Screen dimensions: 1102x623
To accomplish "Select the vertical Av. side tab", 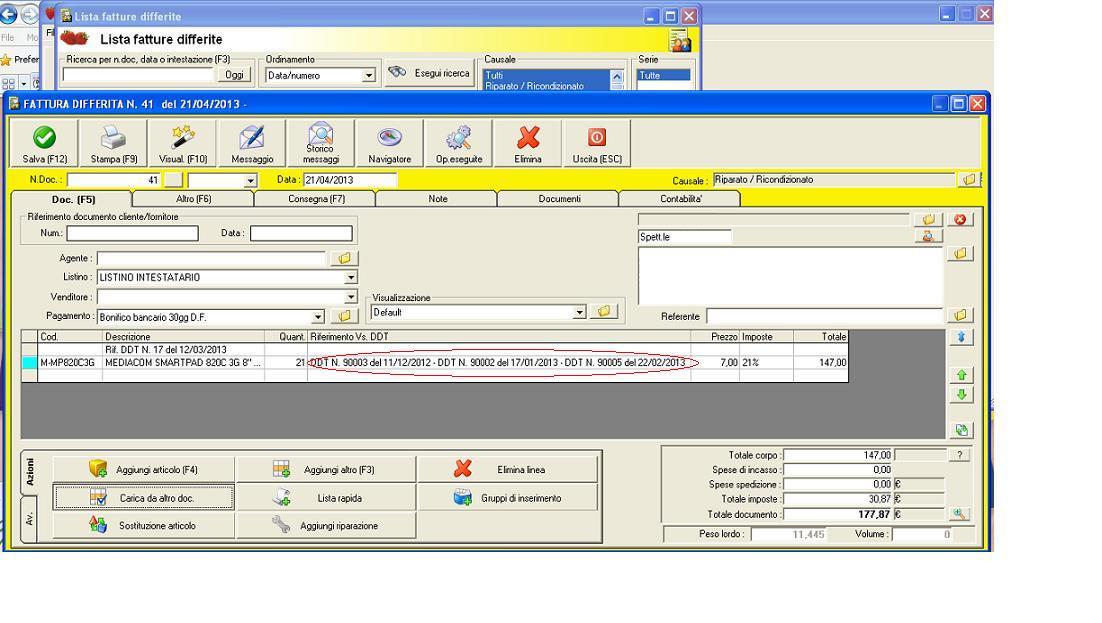I will [x=30, y=519].
